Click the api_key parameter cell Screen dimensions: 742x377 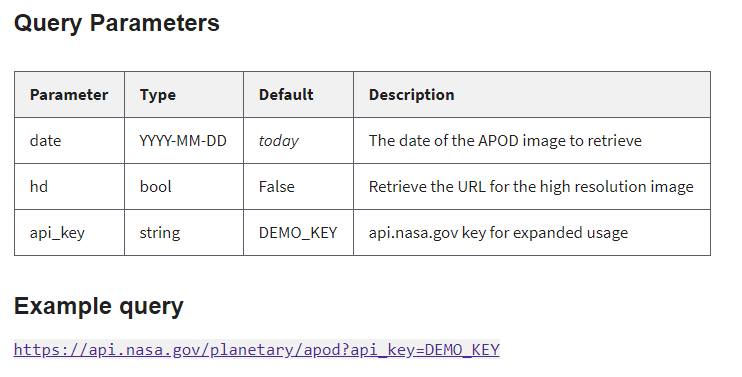tap(70, 233)
